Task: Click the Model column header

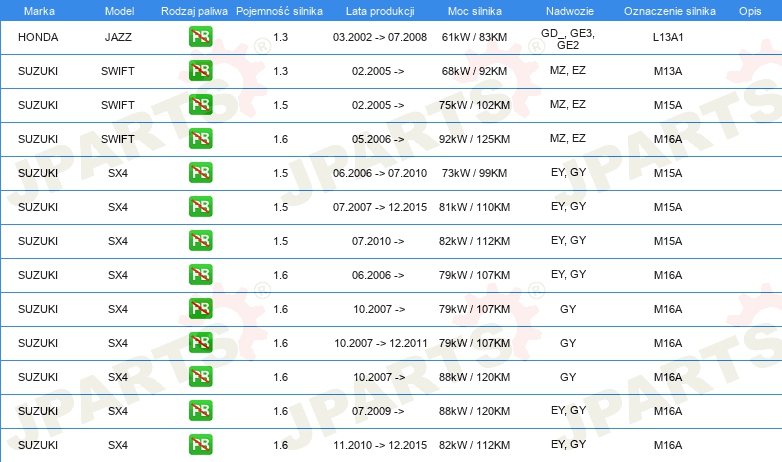Action: [119, 11]
